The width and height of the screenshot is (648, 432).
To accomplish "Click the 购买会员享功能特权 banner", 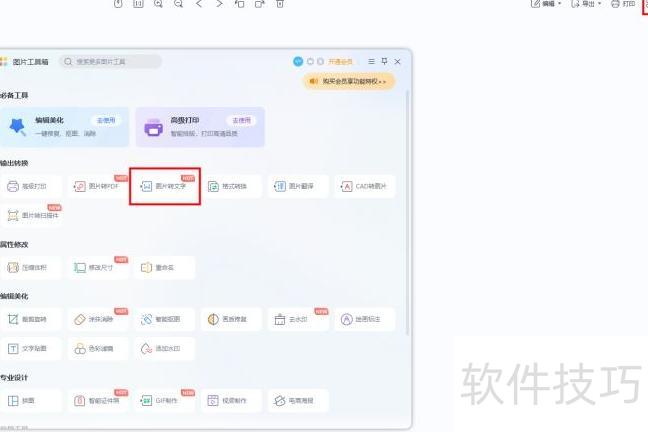I will tap(349, 81).
